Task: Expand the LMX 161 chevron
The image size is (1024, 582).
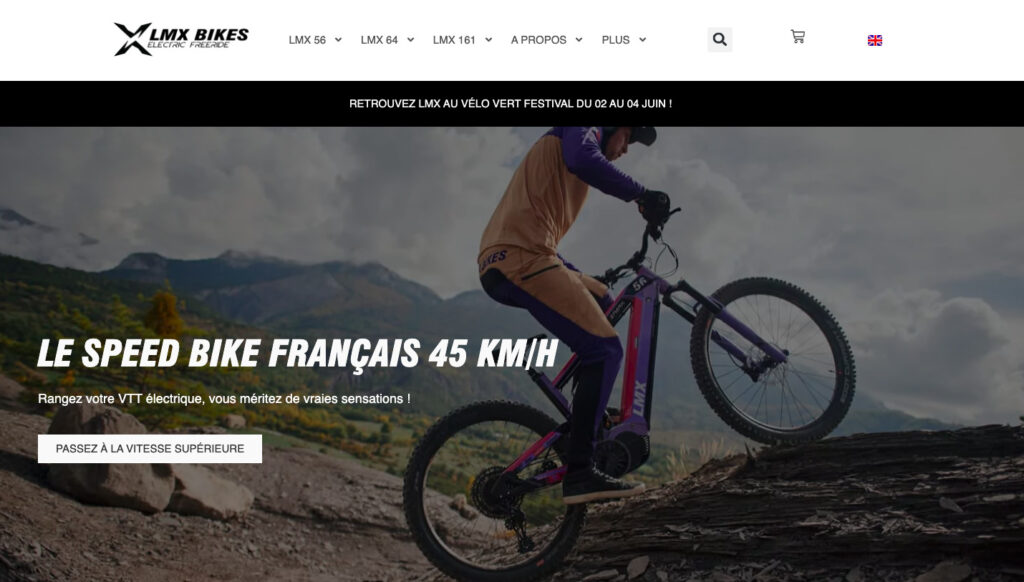Action: point(488,40)
